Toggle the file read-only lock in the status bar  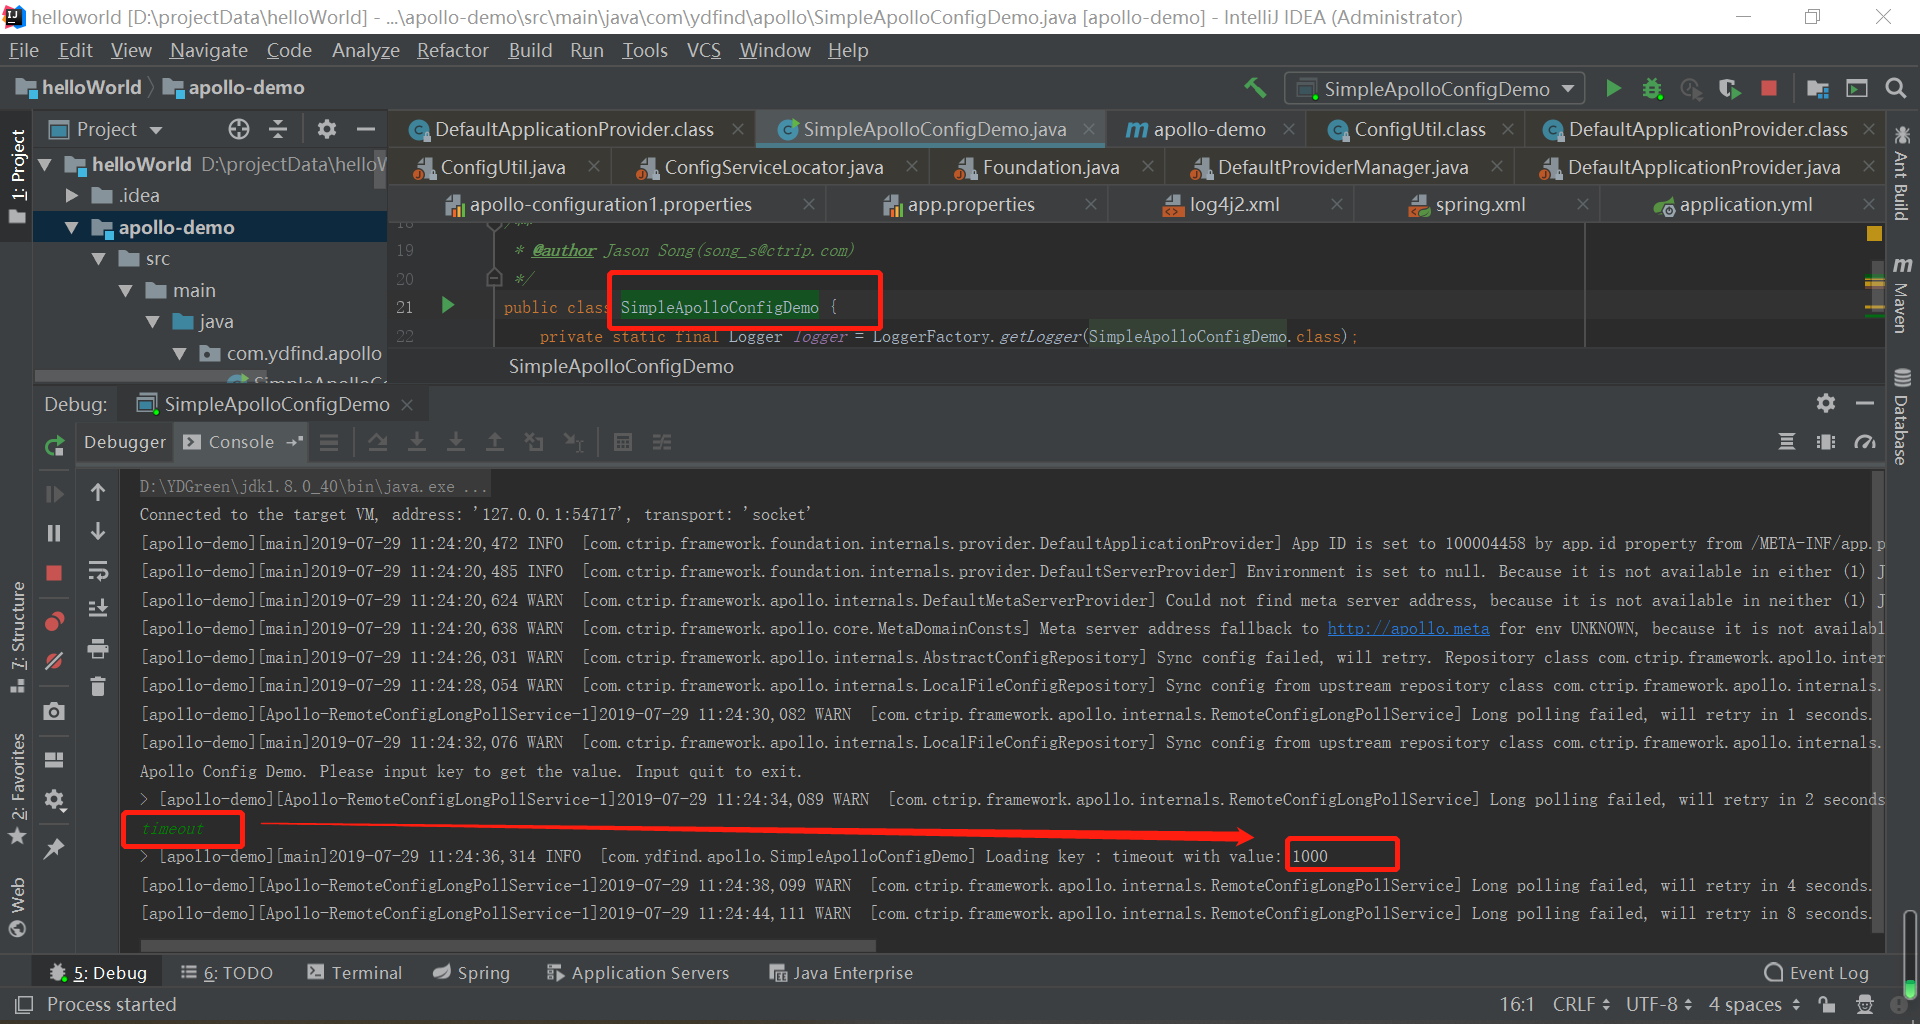coord(1827,1004)
